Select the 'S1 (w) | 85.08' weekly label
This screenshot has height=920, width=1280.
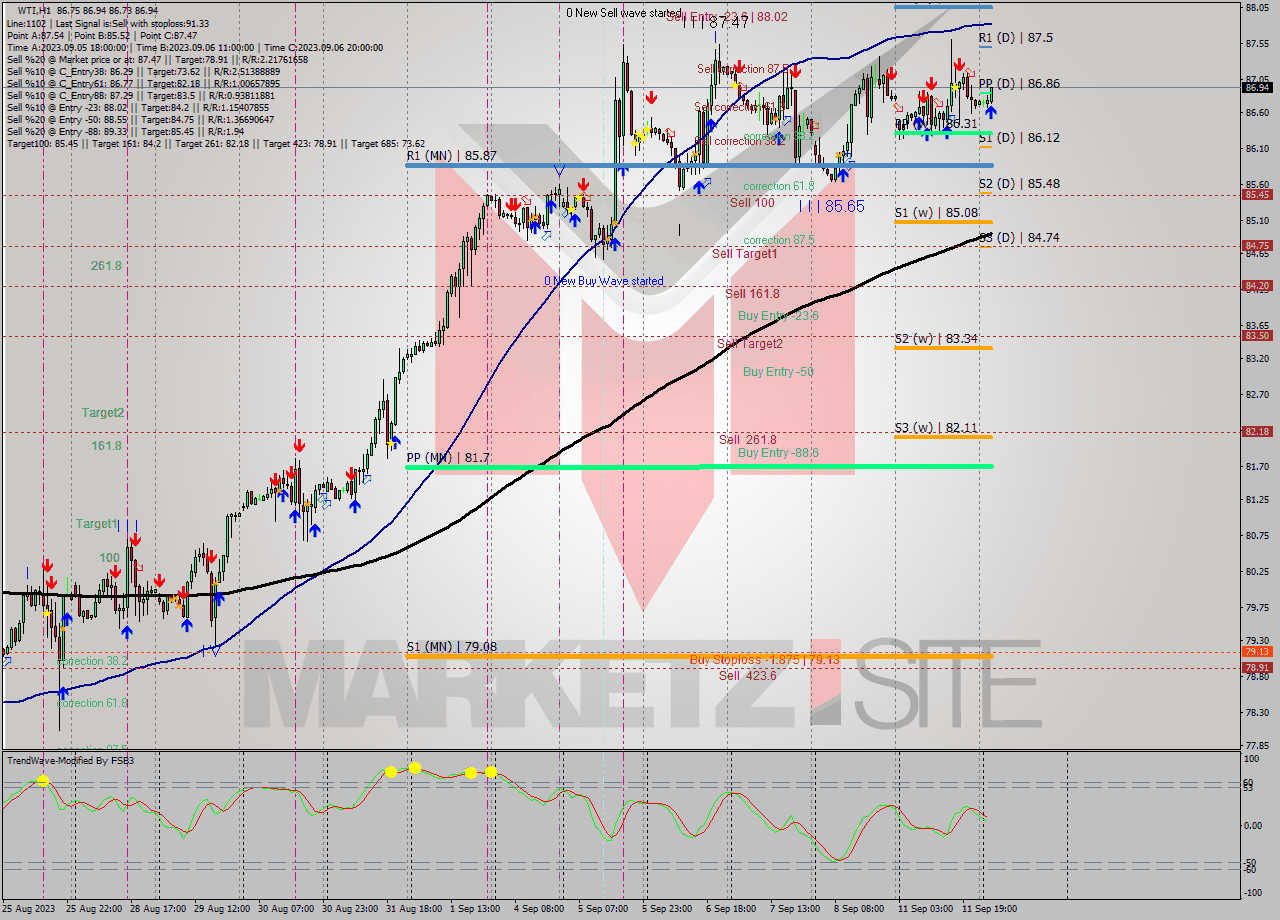click(x=936, y=213)
